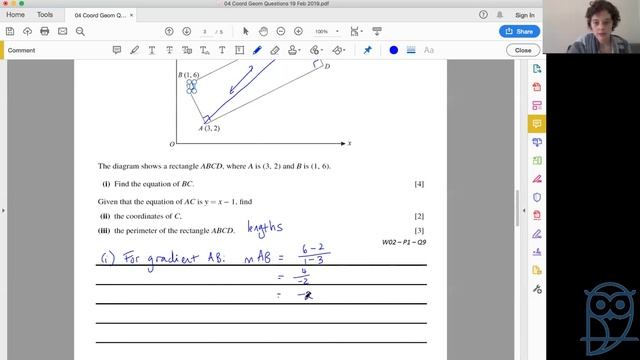Screen dimensions: 640x360
Task: Save the PDF file
Action: point(10,31)
